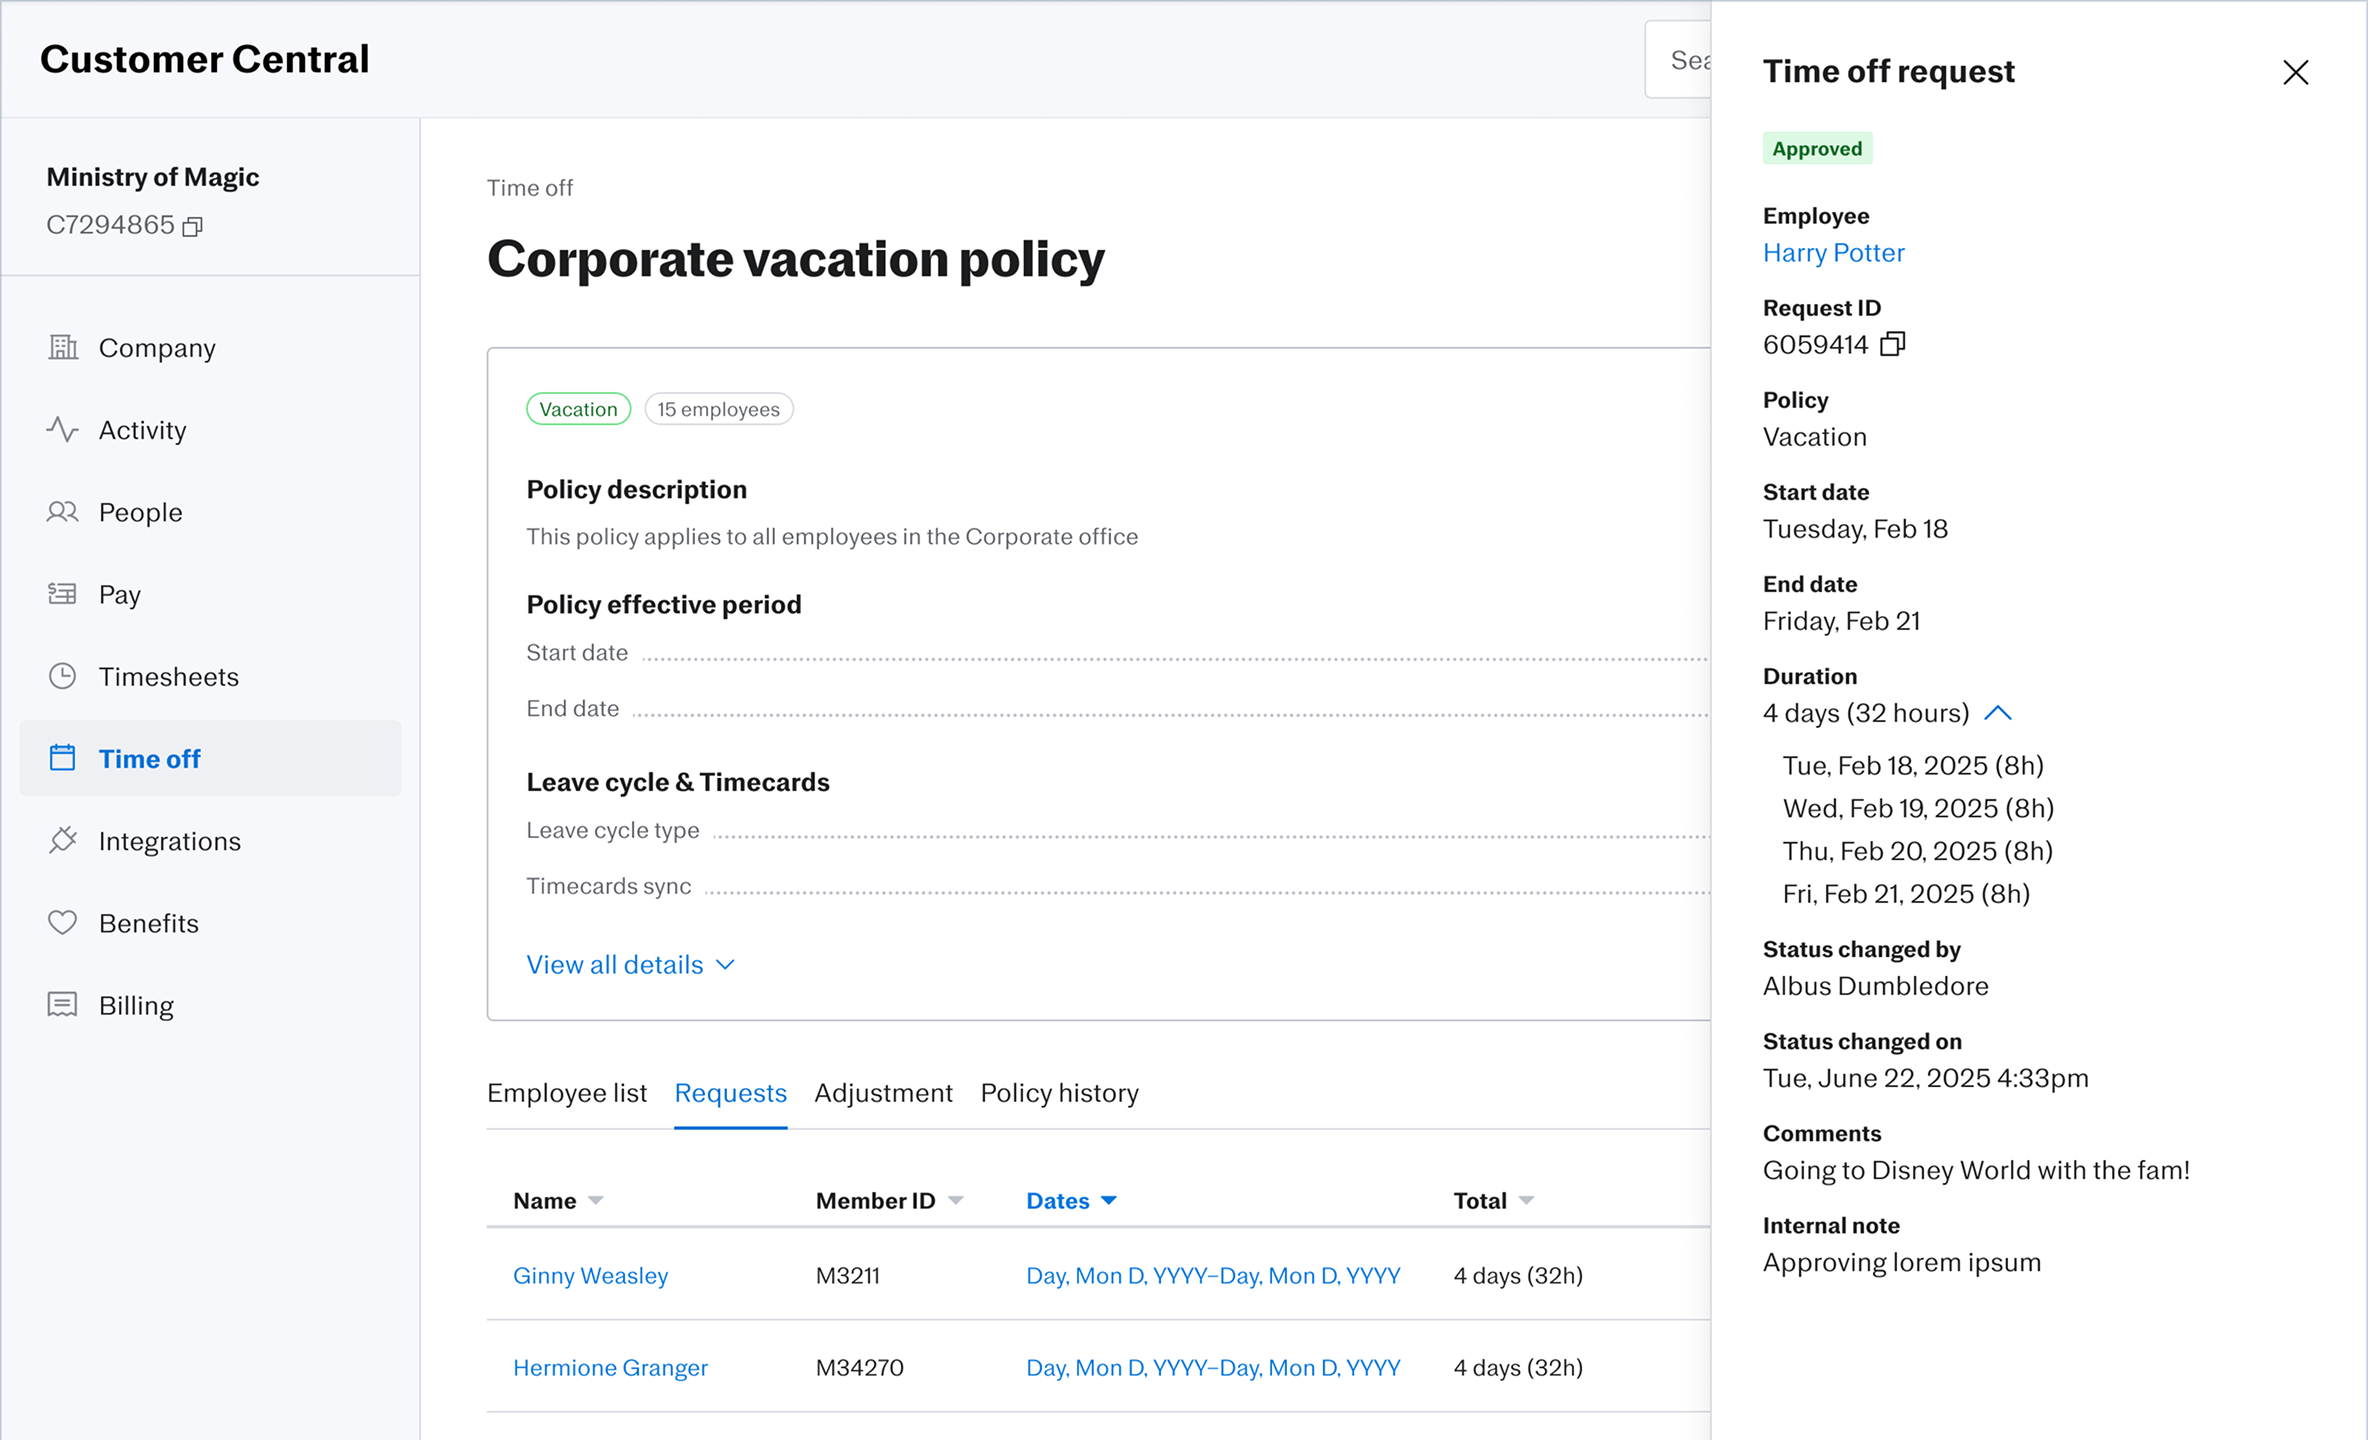Image resolution: width=2368 pixels, height=1440 pixels.
Task: Click the Time off calendar icon
Action: pos(63,758)
